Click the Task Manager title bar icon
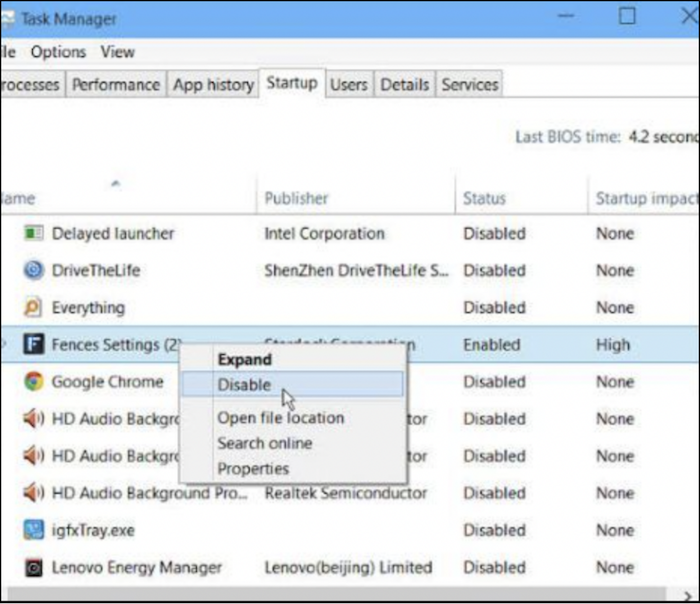The width and height of the screenshot is (700, 604). pos(6,19)
